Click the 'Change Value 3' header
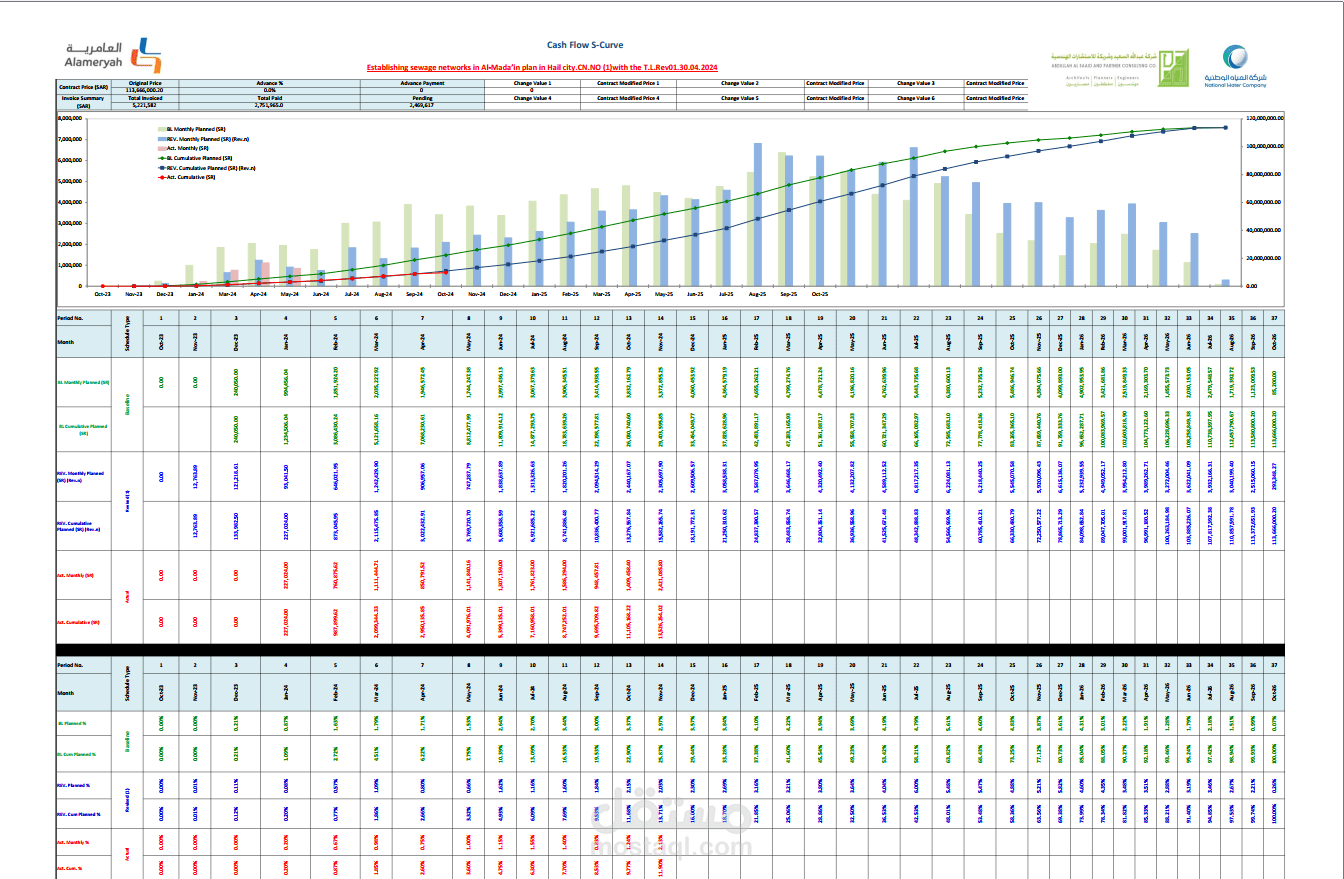Screen dimensions: 1344x879 point(916,83)
